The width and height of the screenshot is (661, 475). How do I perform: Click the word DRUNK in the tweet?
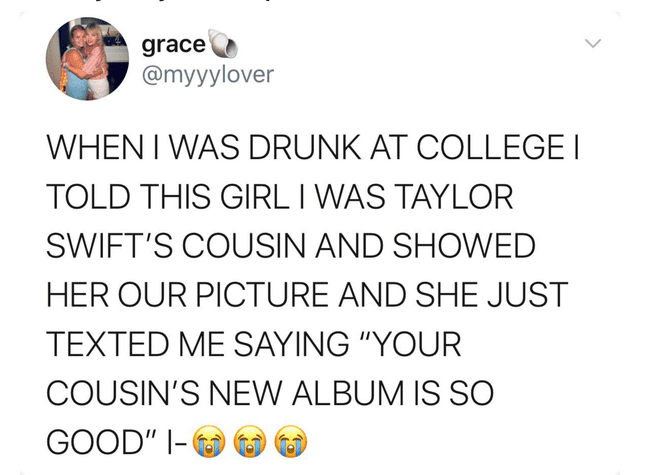(305, 147)
